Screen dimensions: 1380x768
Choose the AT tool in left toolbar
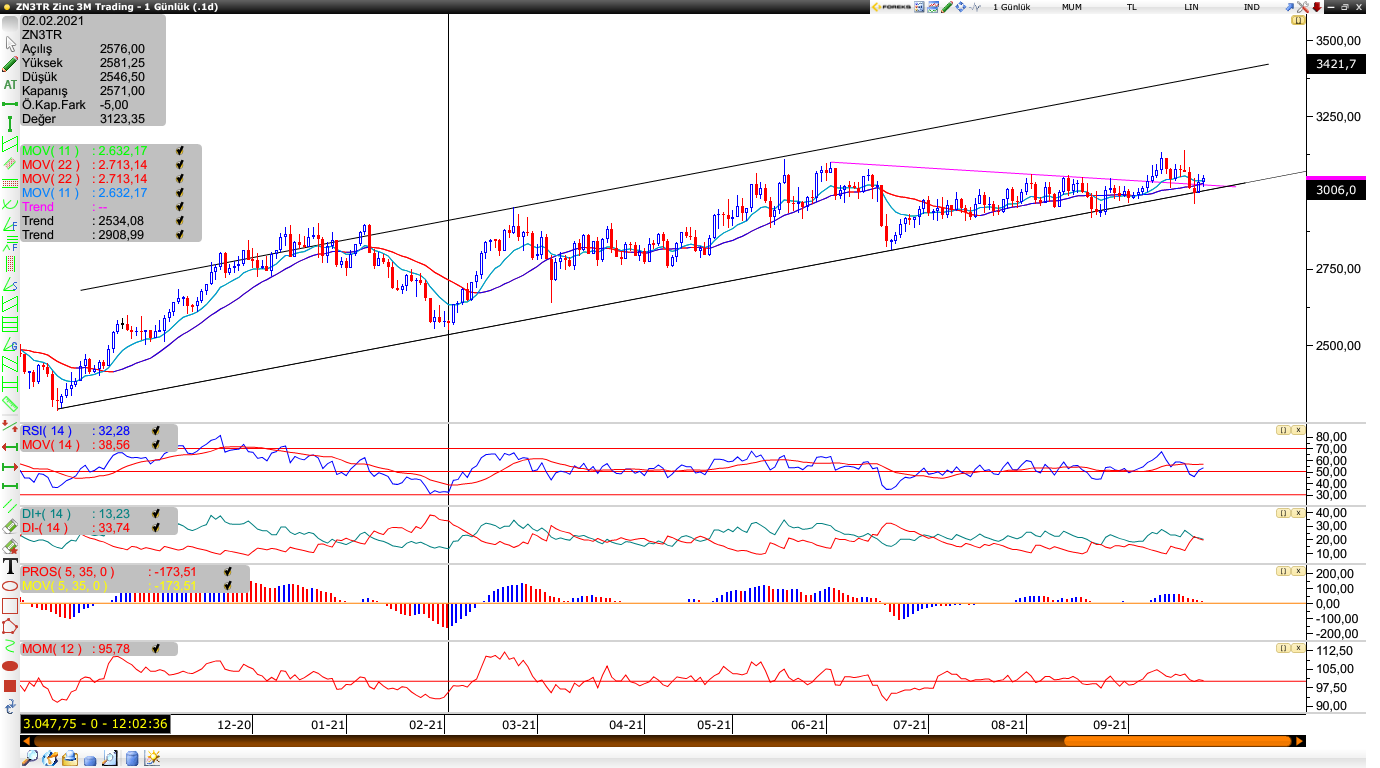coord(10,84)
